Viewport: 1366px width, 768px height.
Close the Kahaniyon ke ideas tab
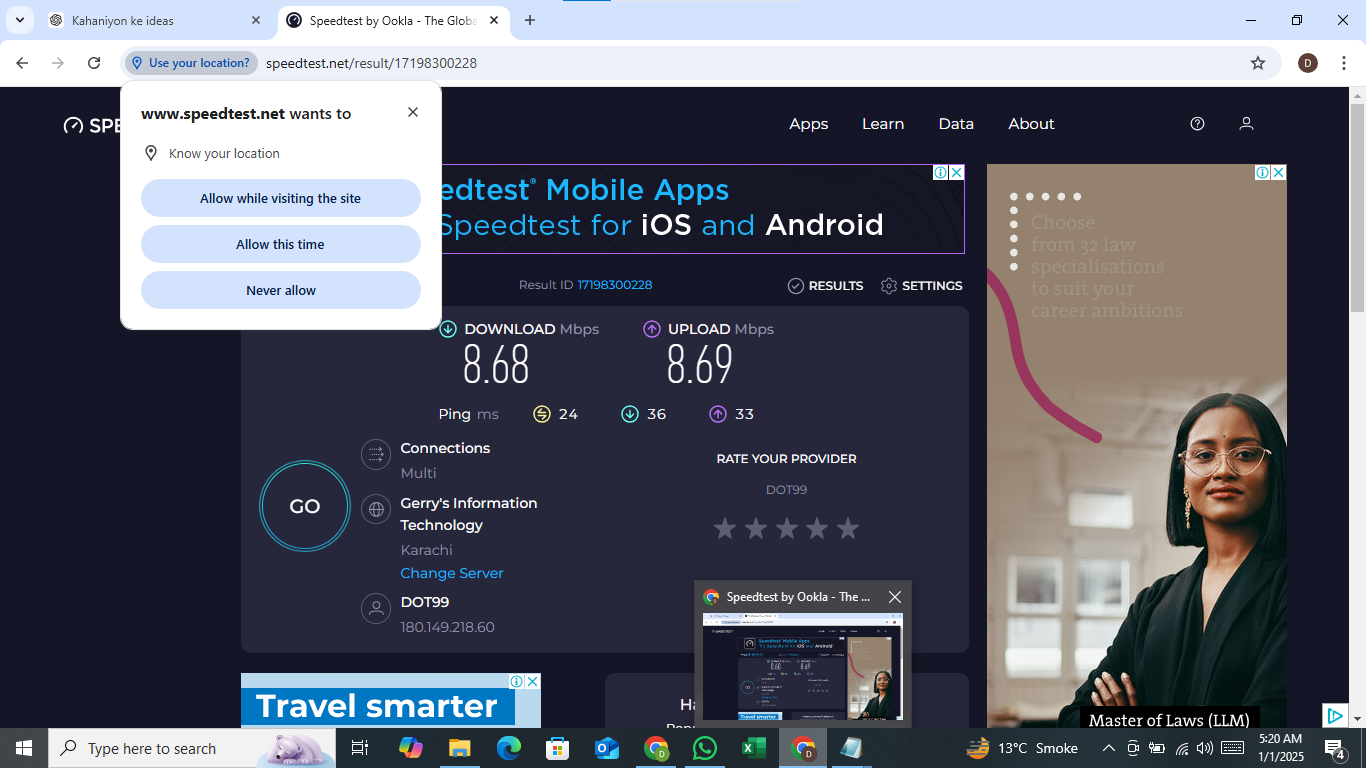tap(256, 20)
